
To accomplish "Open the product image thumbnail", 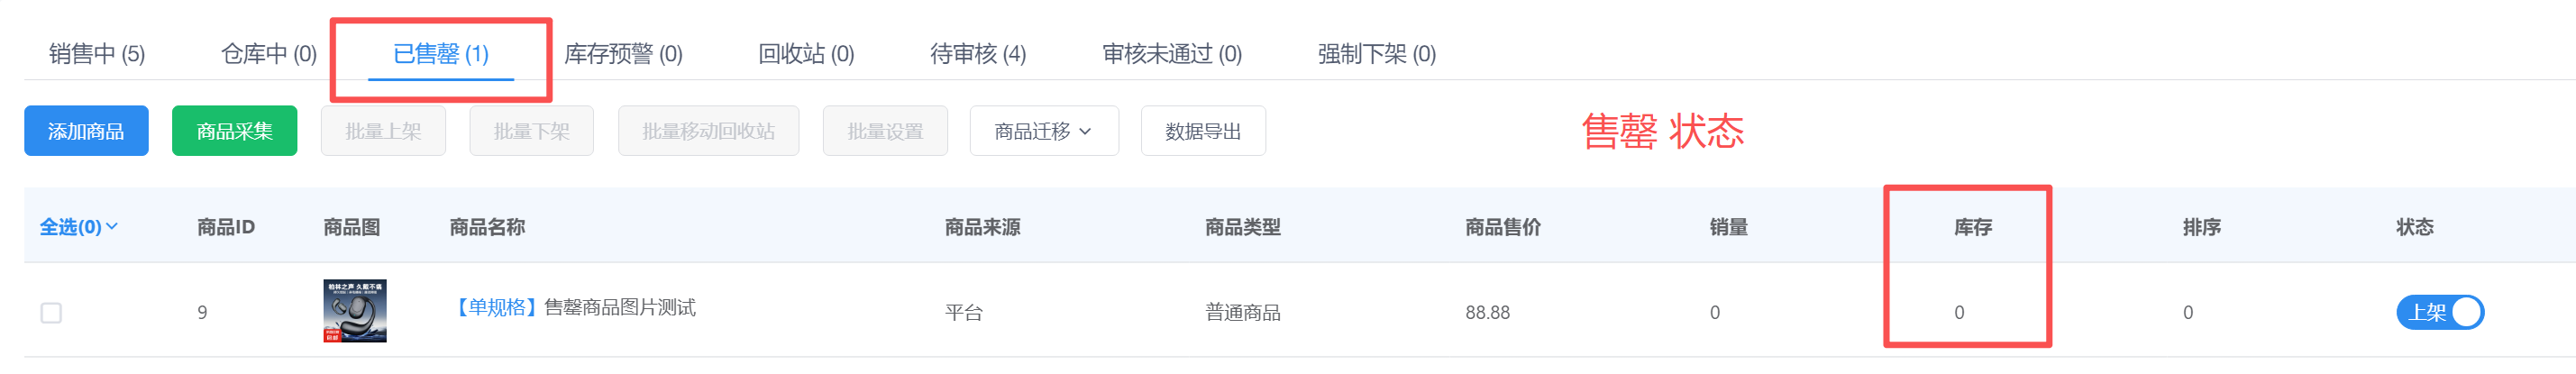I will [355, 311].
